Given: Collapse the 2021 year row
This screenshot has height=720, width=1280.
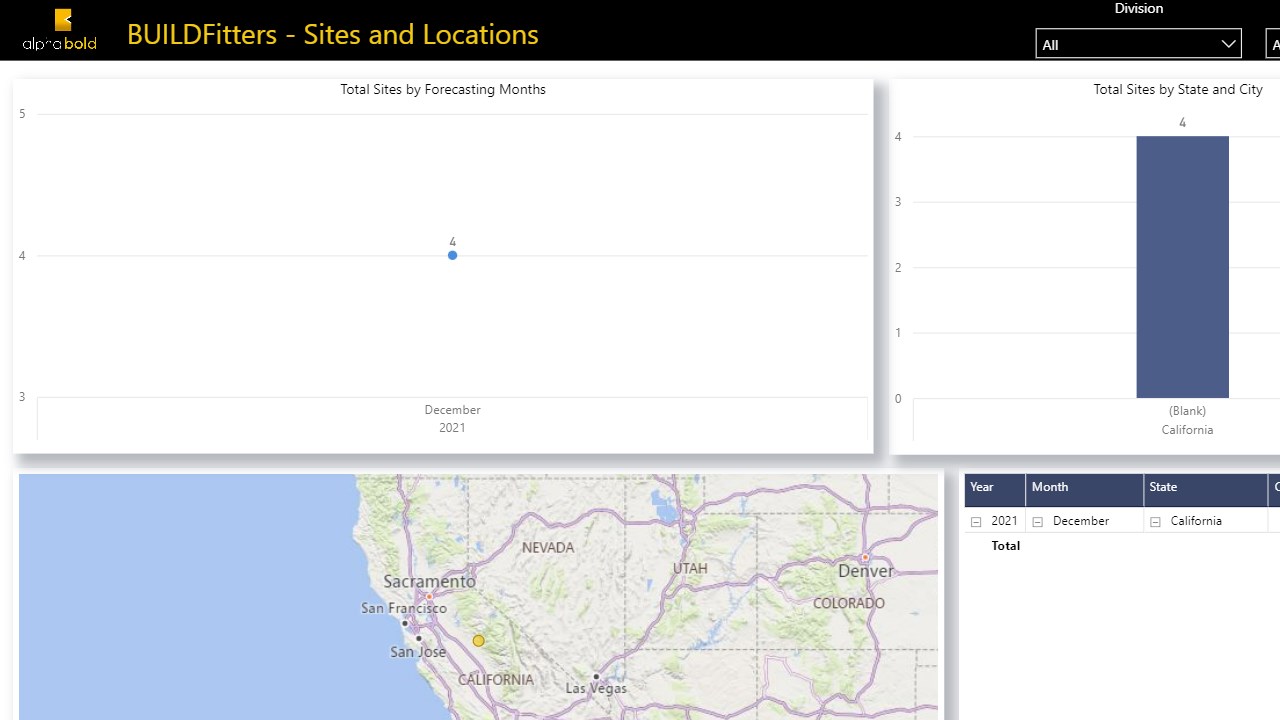Looking at the screenshot, I should pyautogui.click(x=976, y=522).
